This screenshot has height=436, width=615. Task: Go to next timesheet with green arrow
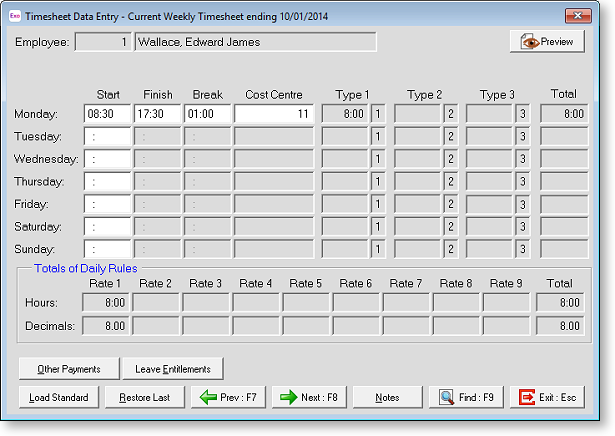309,397
